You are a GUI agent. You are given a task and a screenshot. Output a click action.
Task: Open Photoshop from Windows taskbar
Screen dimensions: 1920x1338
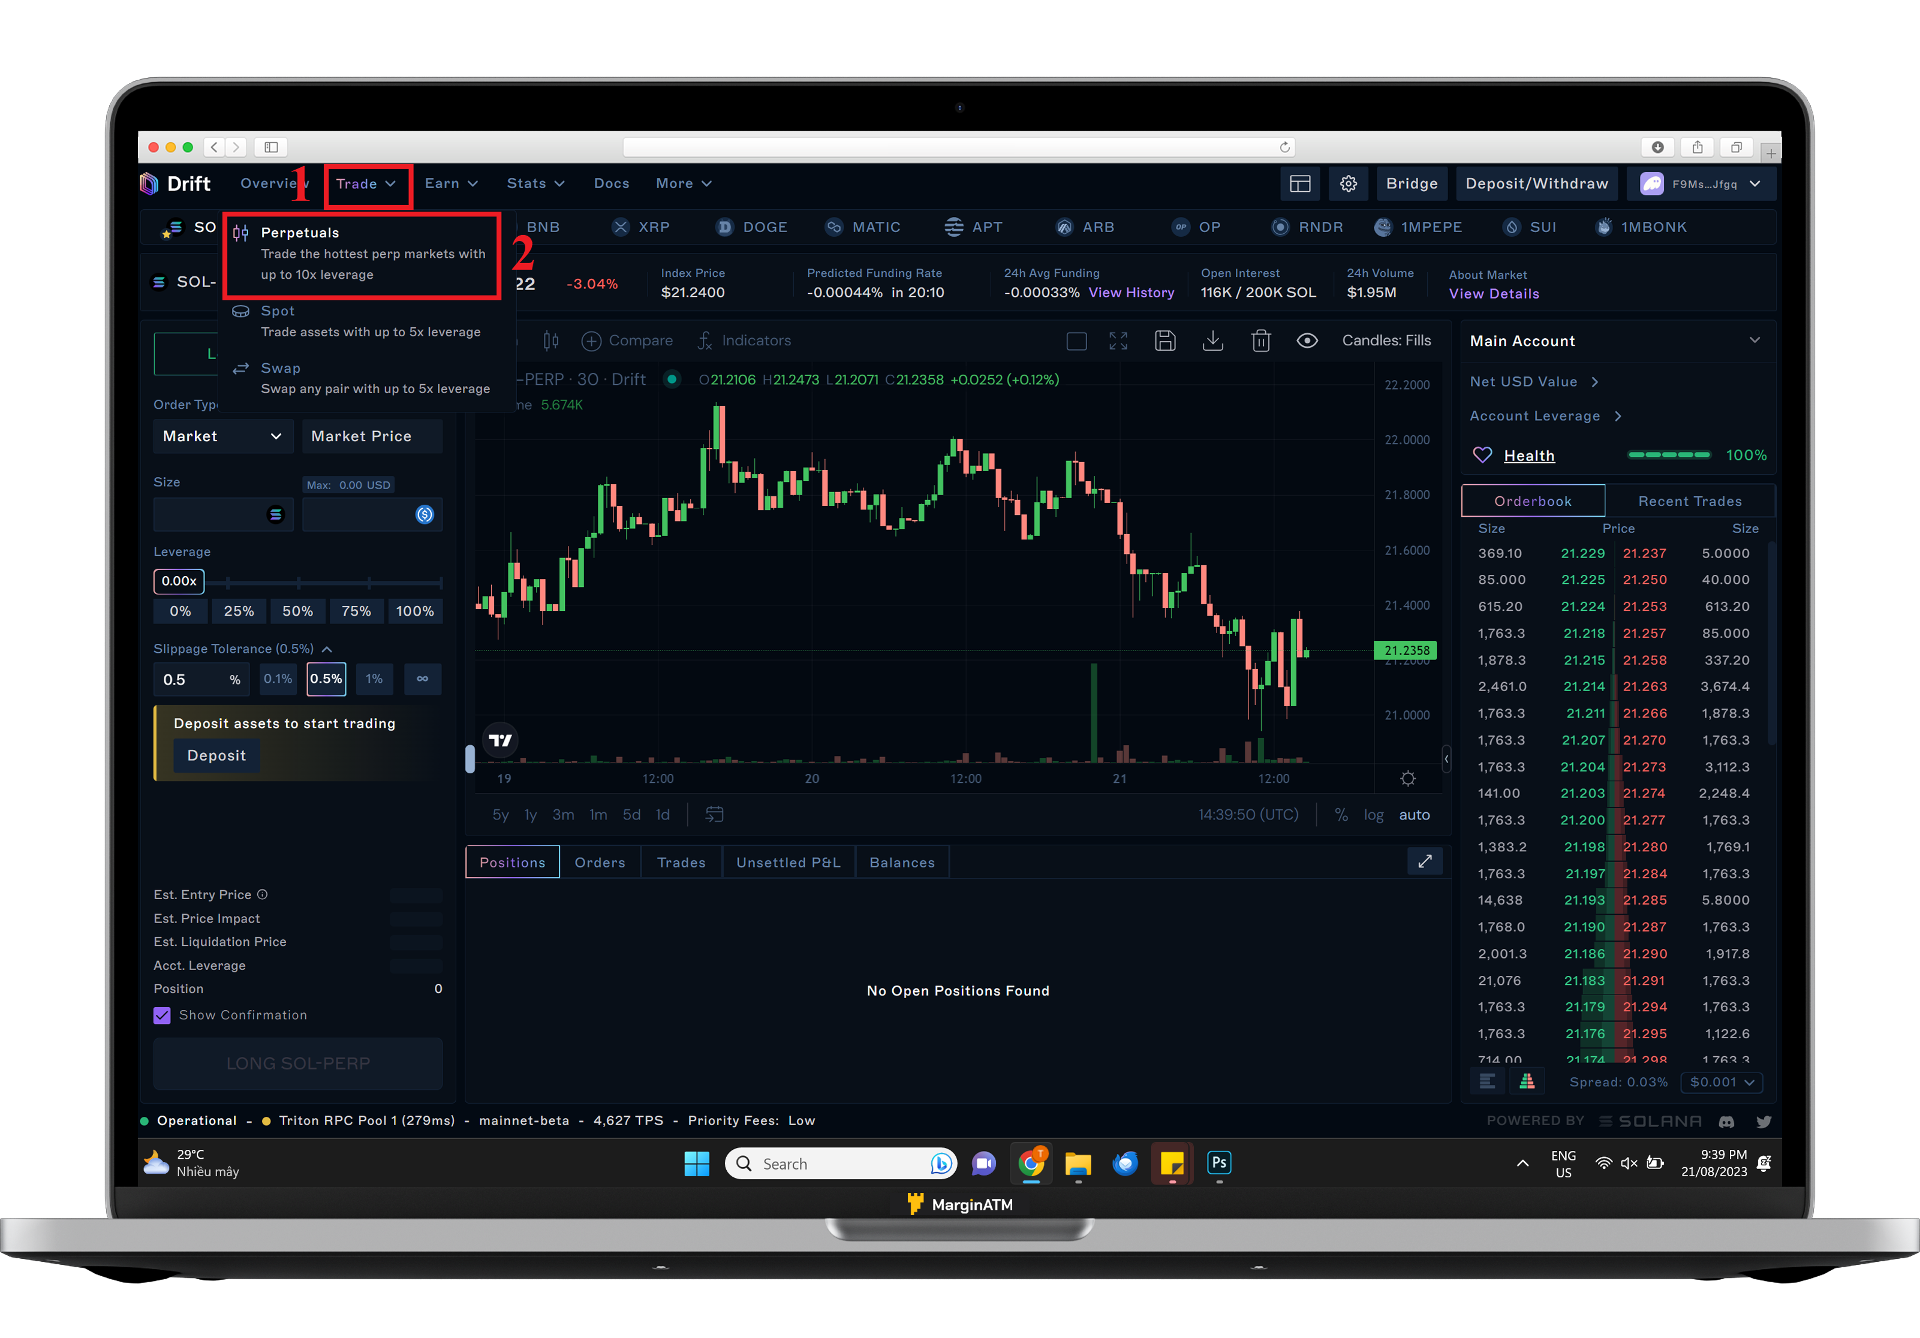point(1219,1163)
